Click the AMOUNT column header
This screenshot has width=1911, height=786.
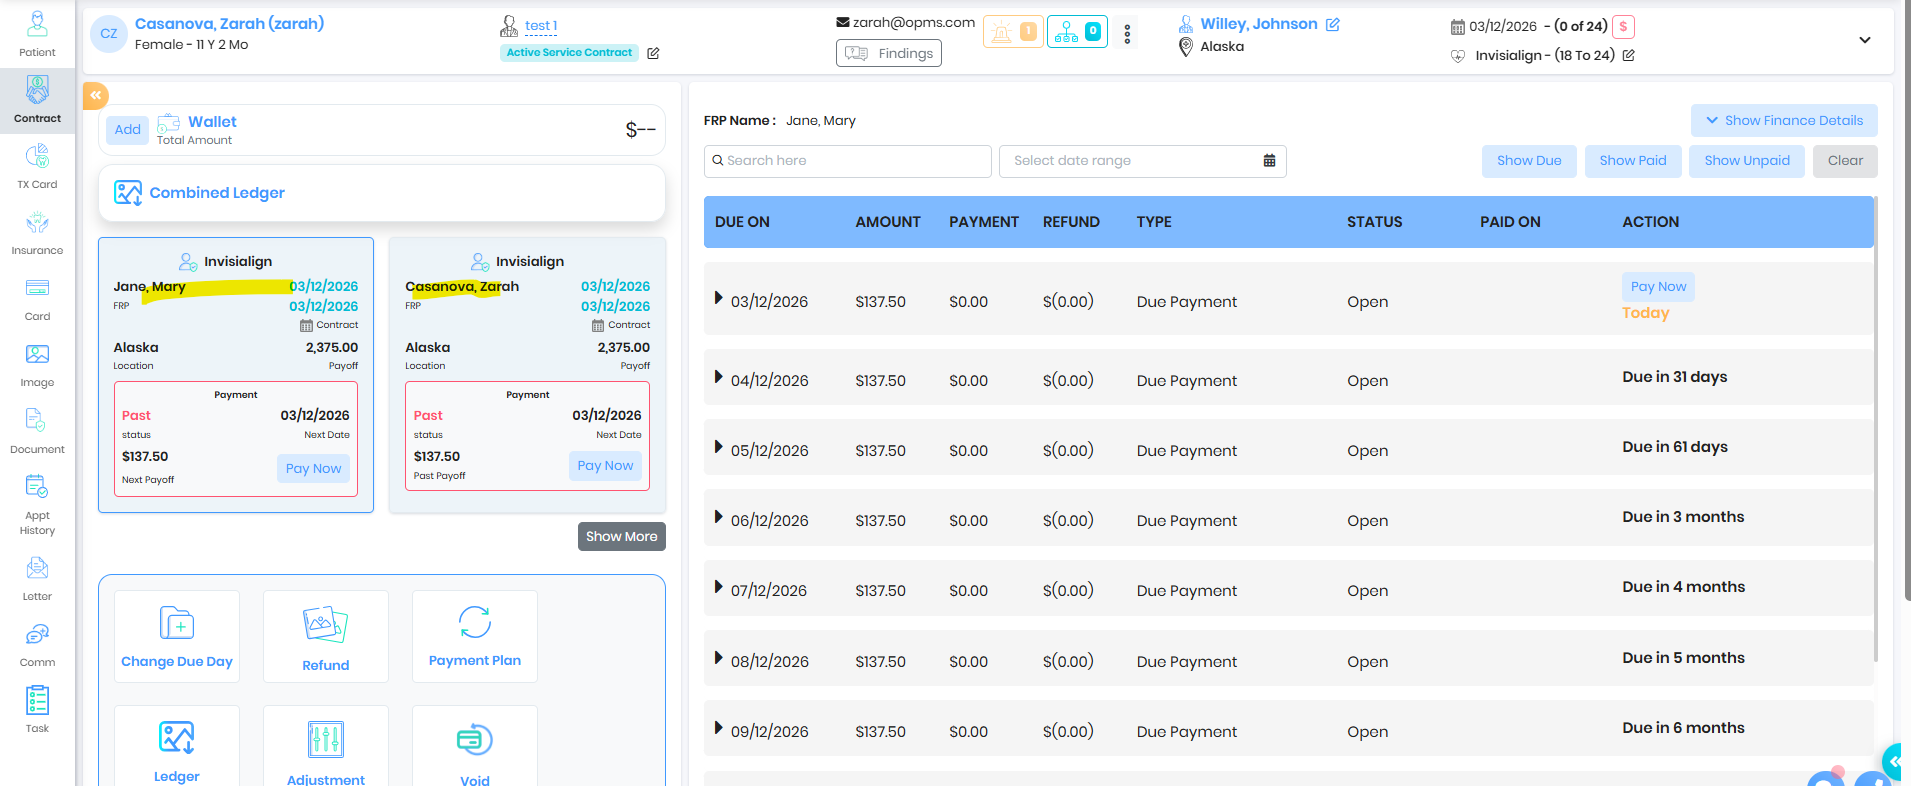point(888,222)
